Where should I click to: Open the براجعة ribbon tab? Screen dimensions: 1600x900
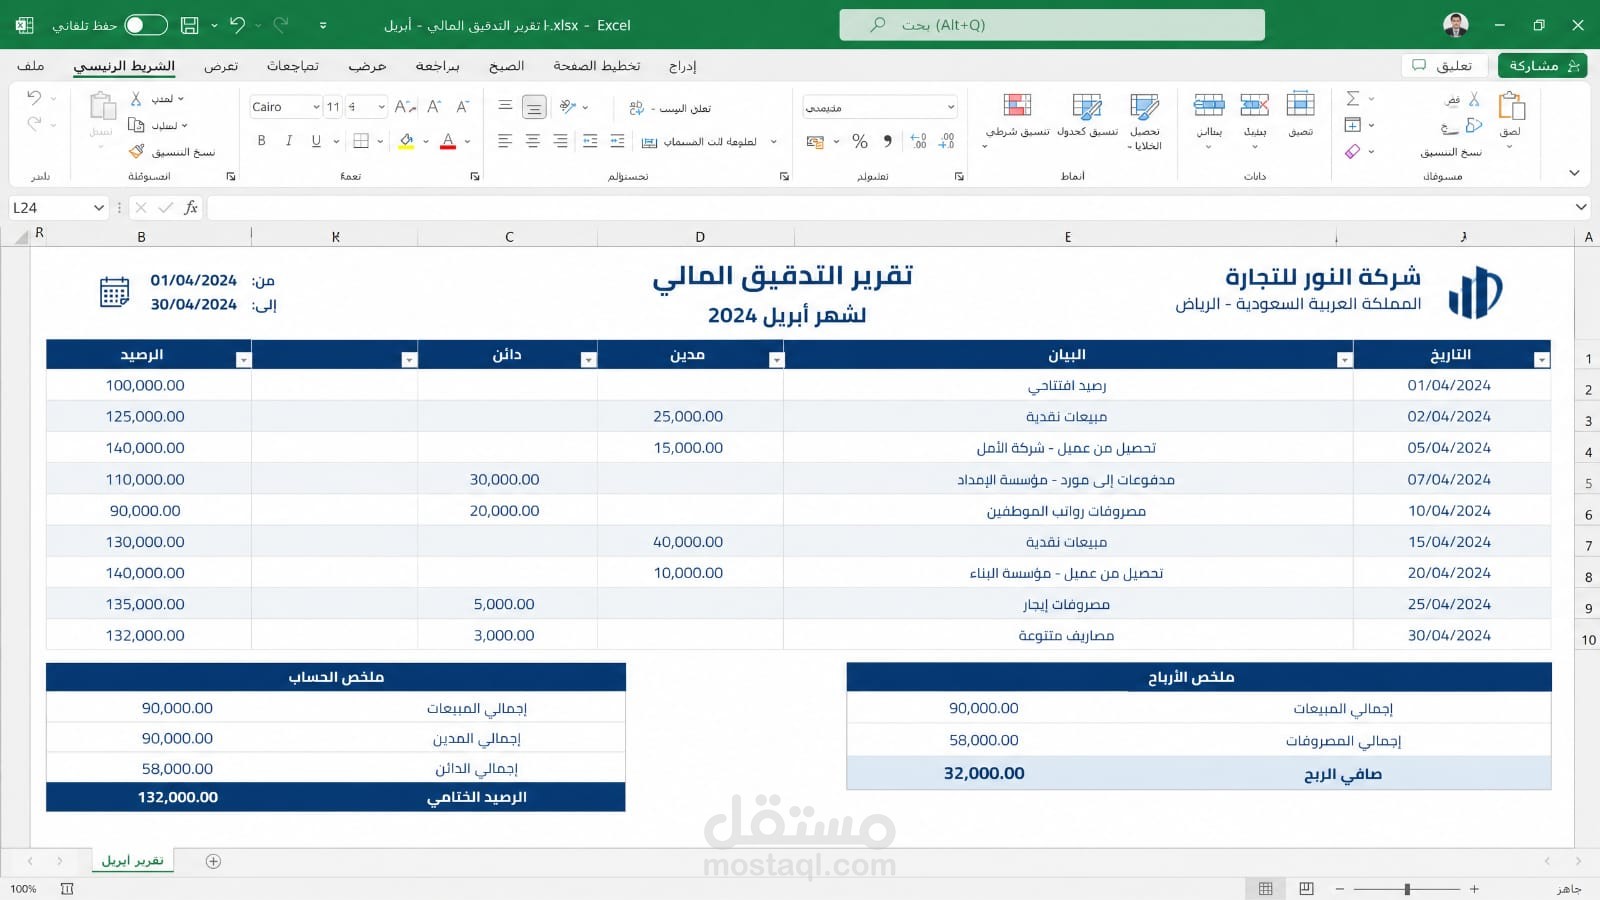click(437, 66)
